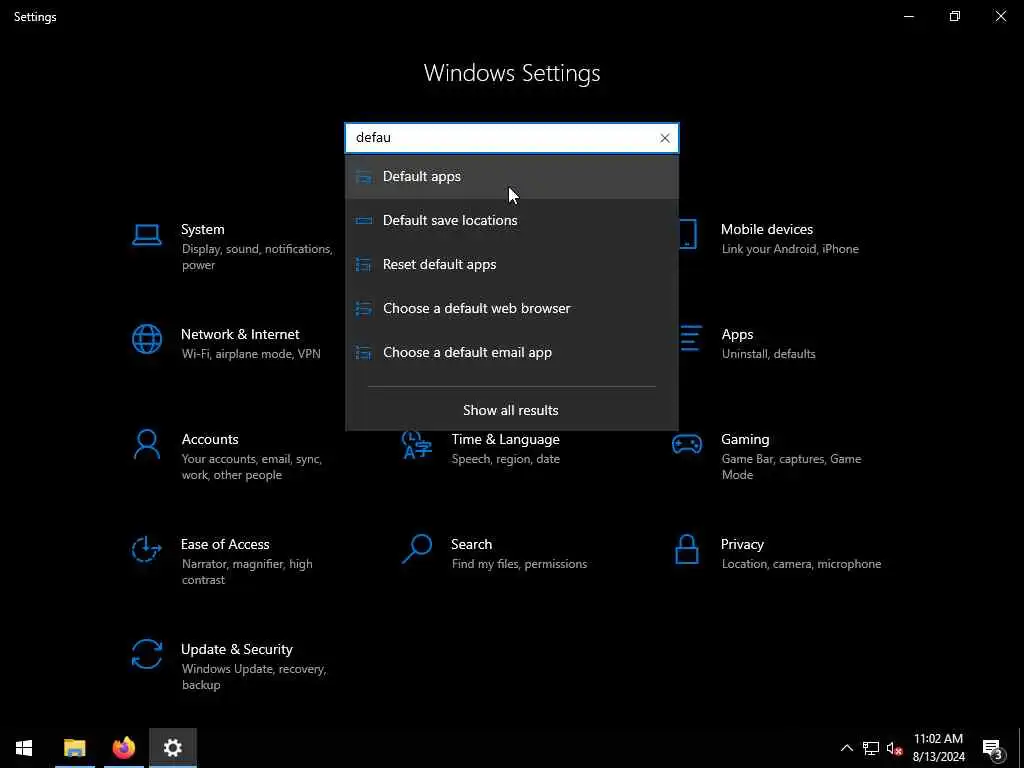Click 'Show all results' link
Screen dimensions: 1024x768
pyautogui.click(x=511, y=410)
